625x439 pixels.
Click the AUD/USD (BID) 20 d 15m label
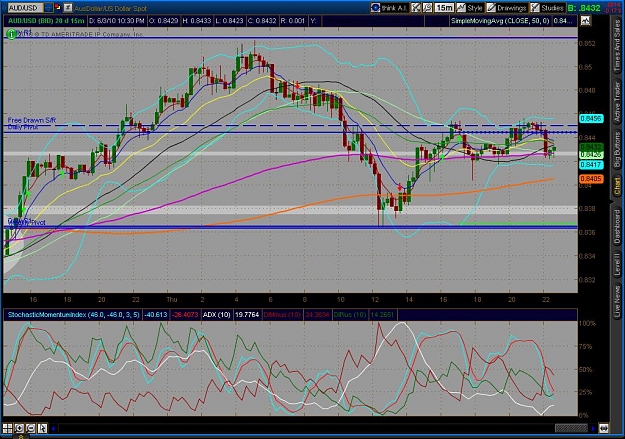[x=46, y=21]
